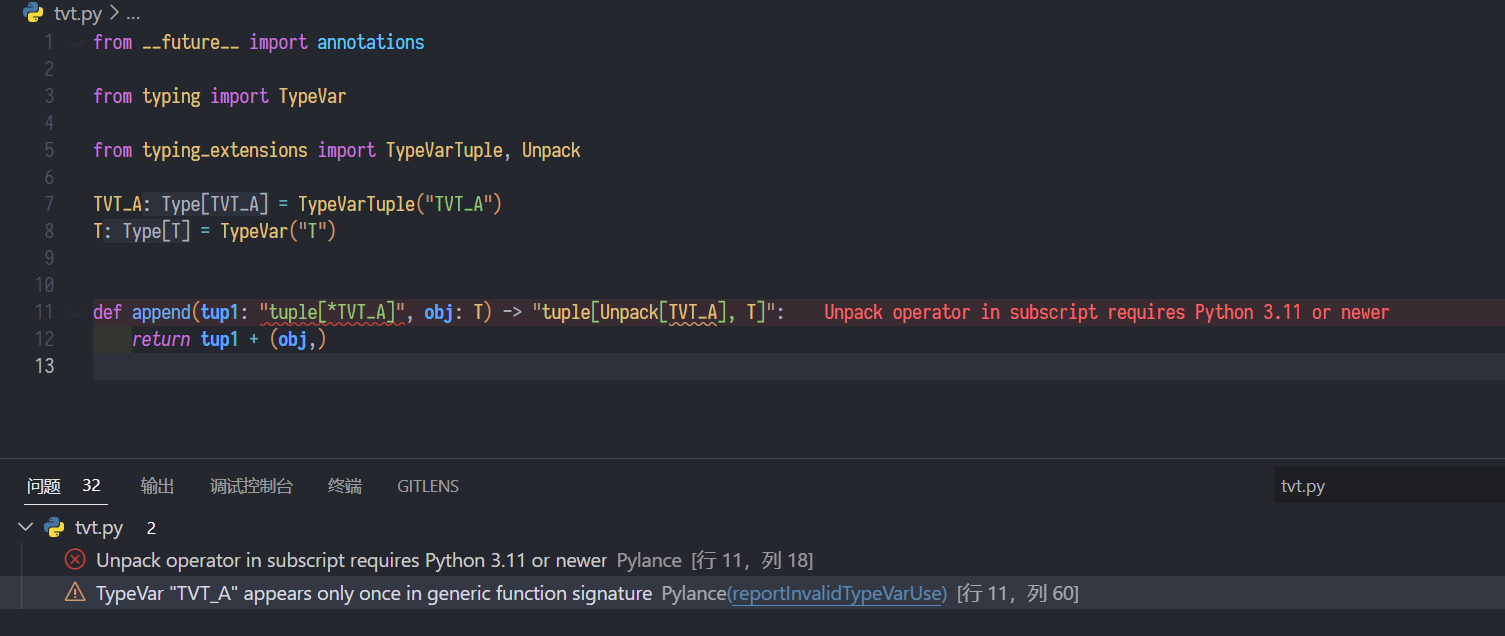Switch to the 输出 panel
This screenshot has height=636, width=1505.
(157, 486)
